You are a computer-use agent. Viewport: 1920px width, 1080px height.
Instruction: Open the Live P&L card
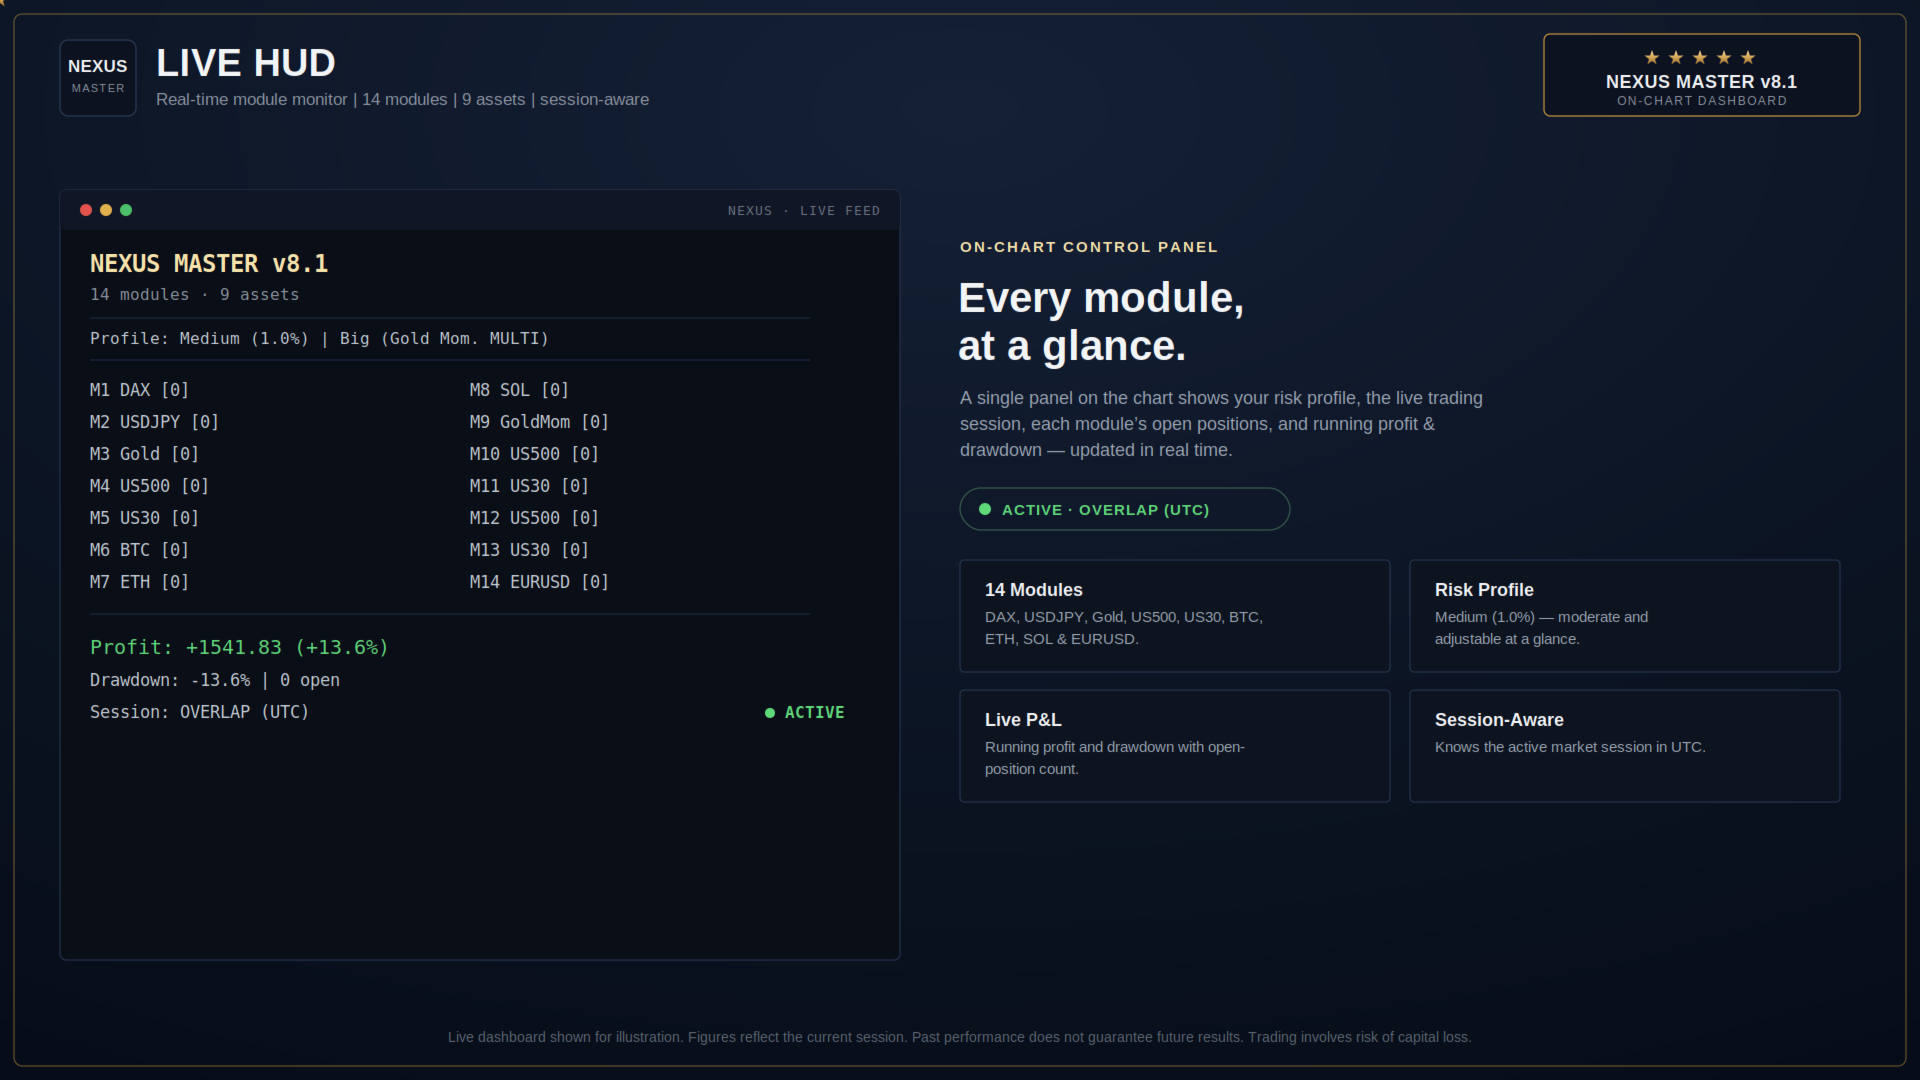tap(1174, 746)
